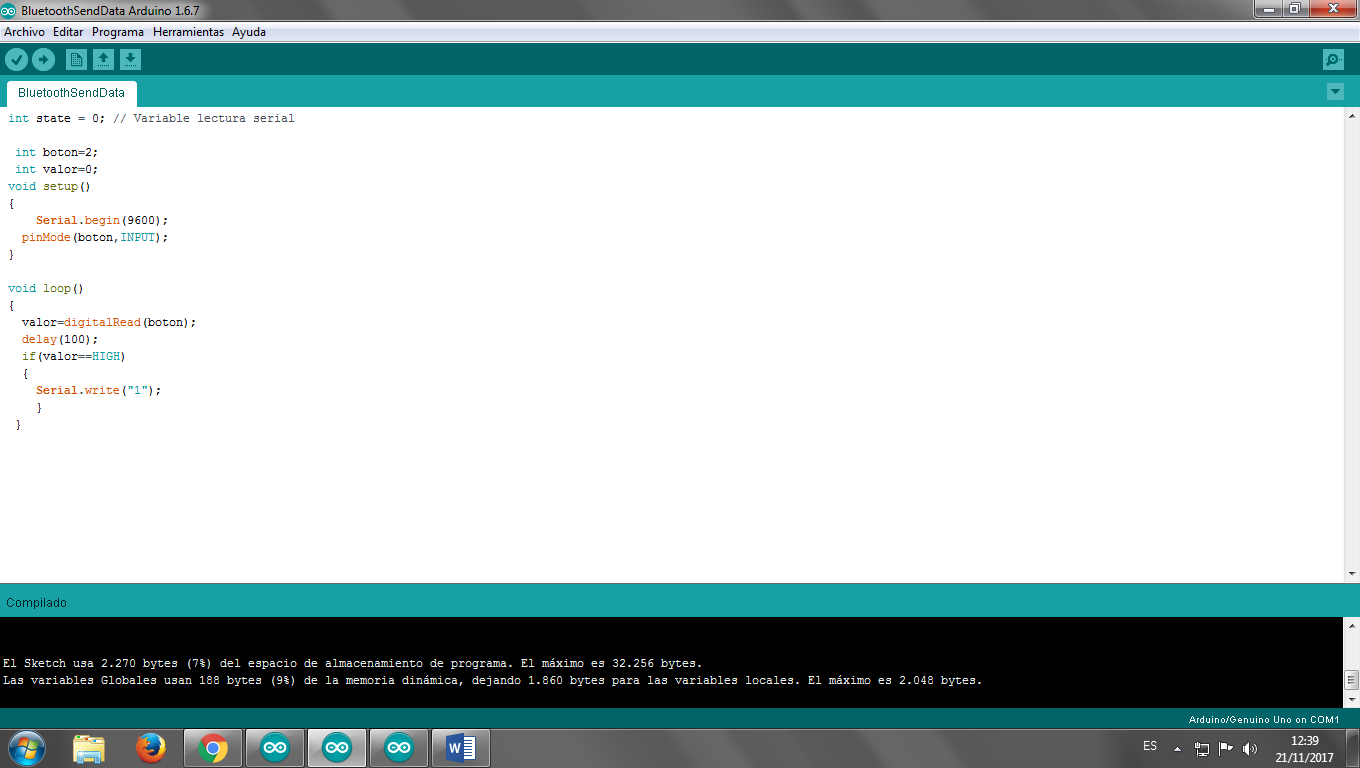Click the 'void setup()' line
1360x768 pixels.
pos(50,186)
